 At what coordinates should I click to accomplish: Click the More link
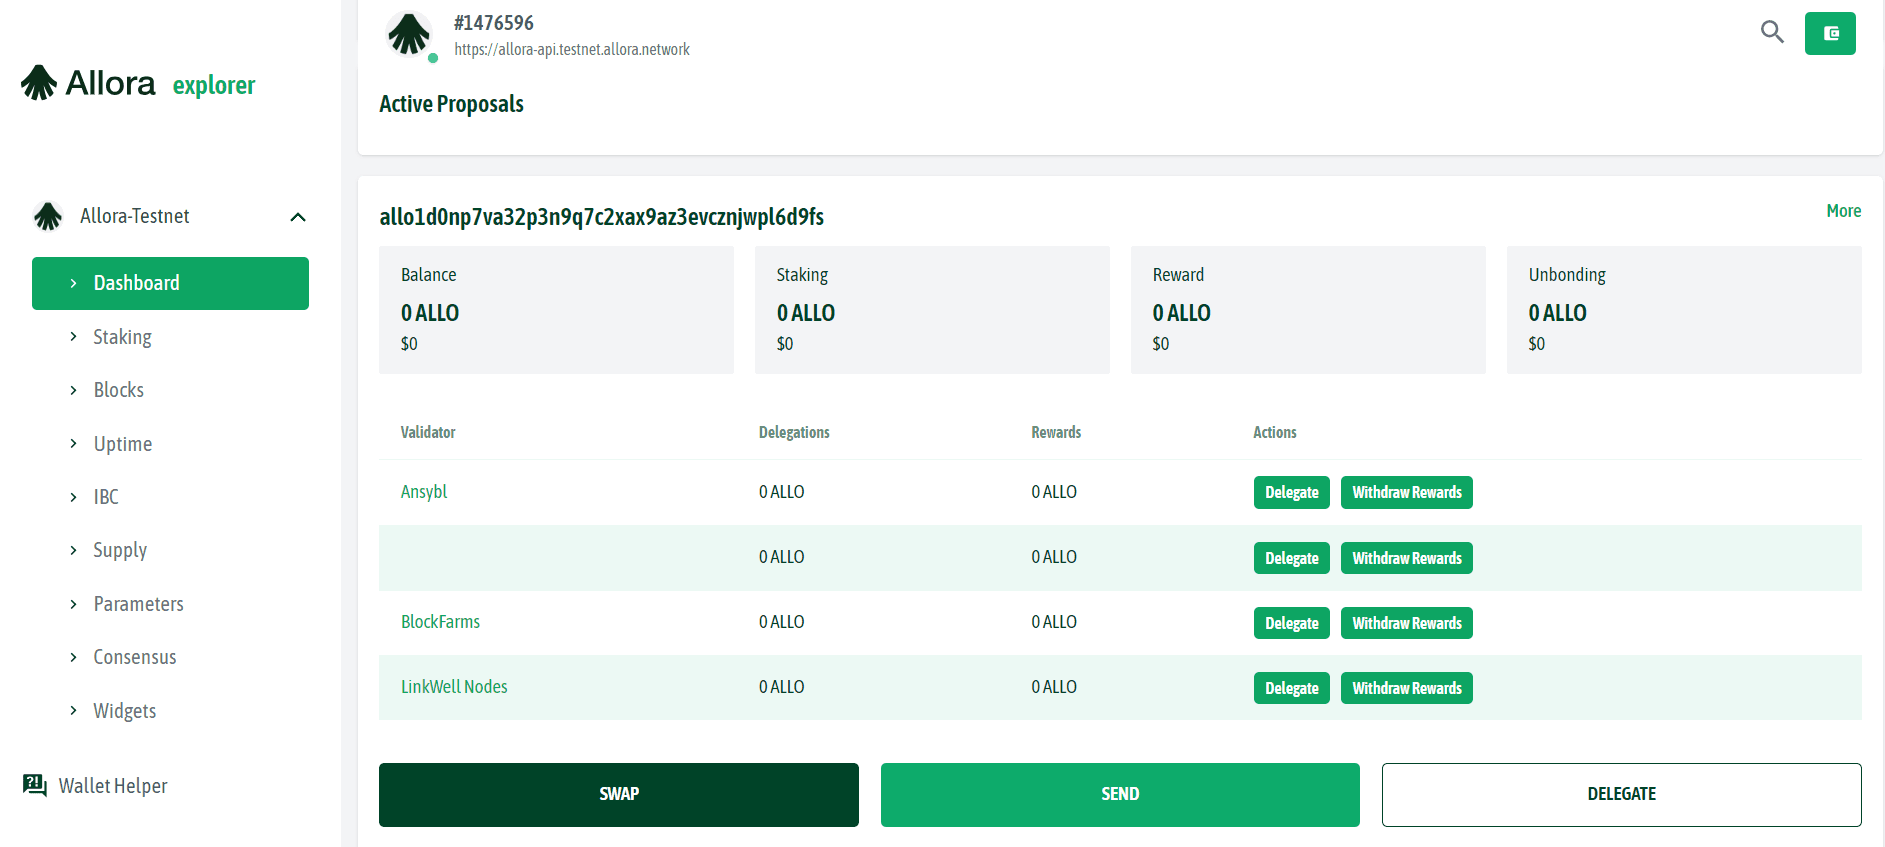point(1843,211)
